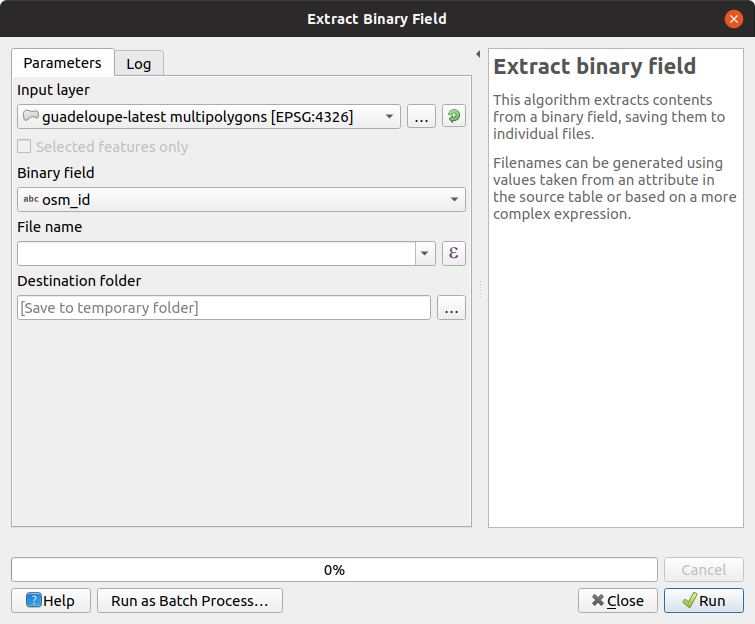
Task: Open the Binary field osm_id dropdown
Action: click(x=241, y=199)
